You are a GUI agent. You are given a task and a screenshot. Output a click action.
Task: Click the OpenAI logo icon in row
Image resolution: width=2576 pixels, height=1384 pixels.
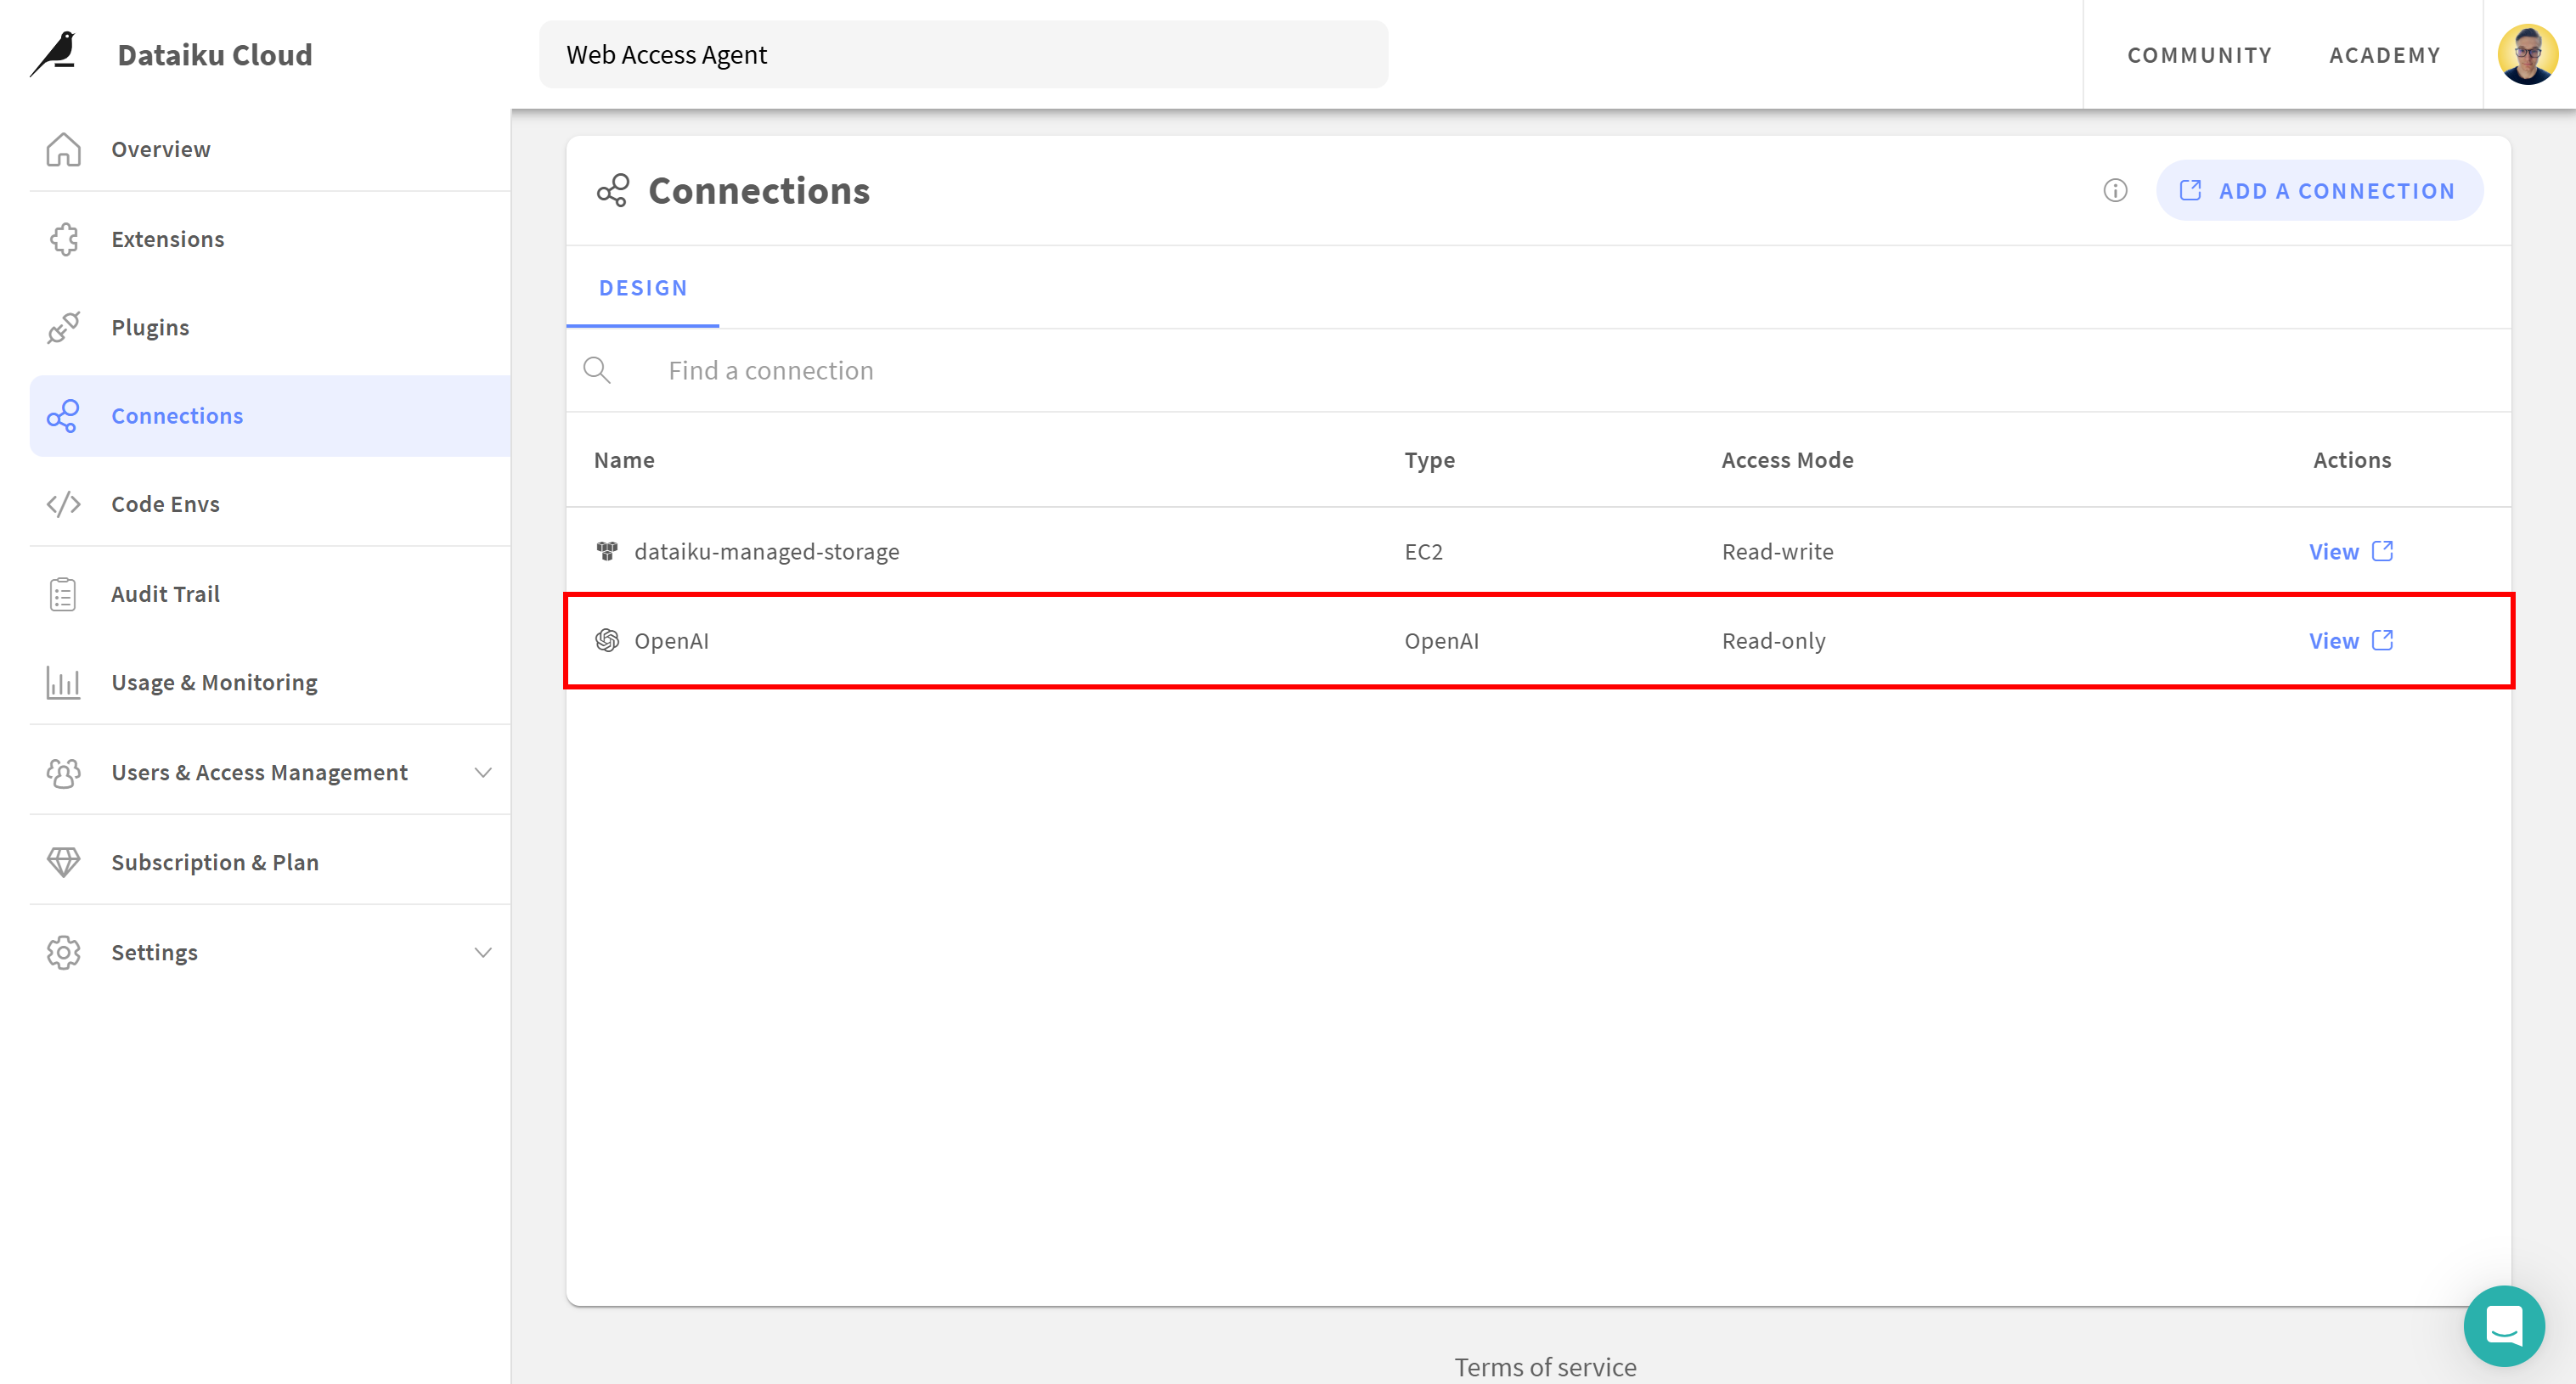(607, 640)
